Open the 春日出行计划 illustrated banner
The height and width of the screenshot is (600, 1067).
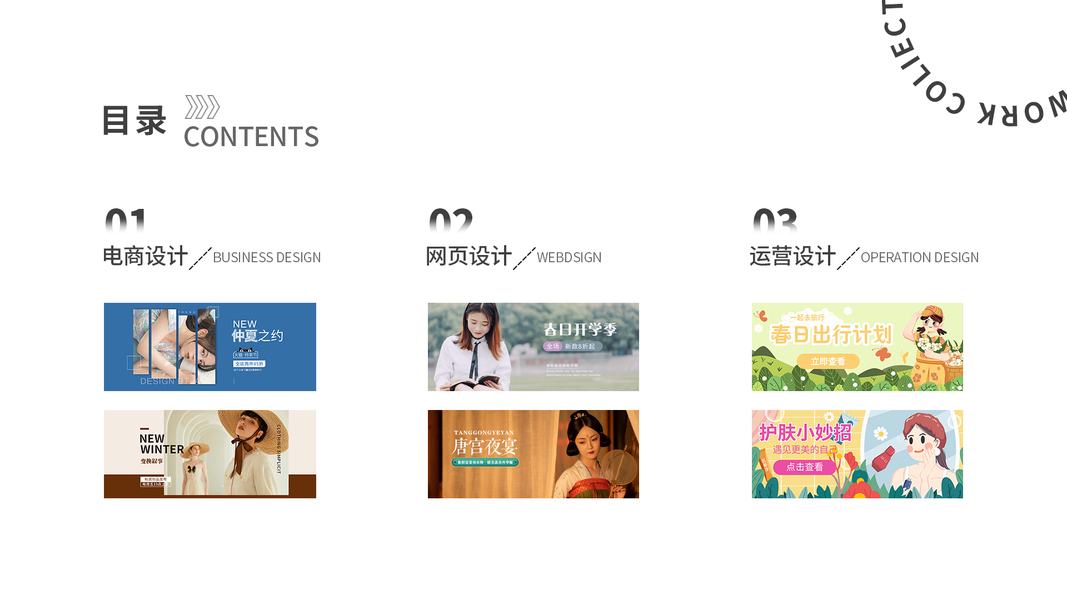(x=857, y=347)
